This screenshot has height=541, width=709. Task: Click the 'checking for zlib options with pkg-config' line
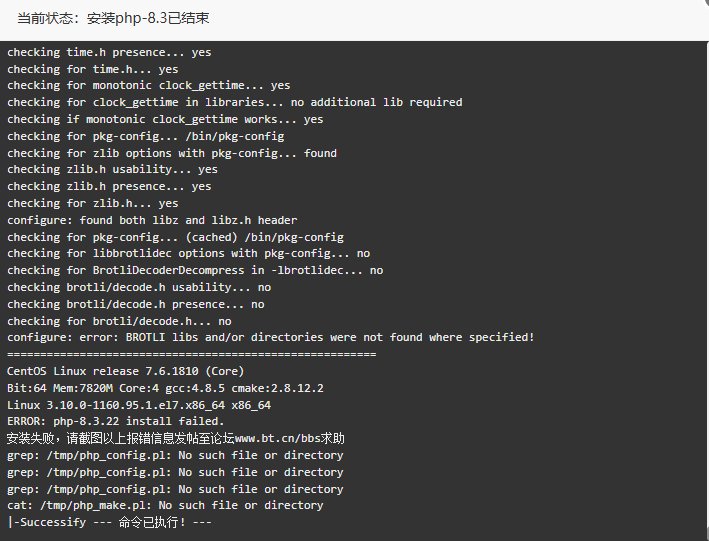tap(172, 153)
